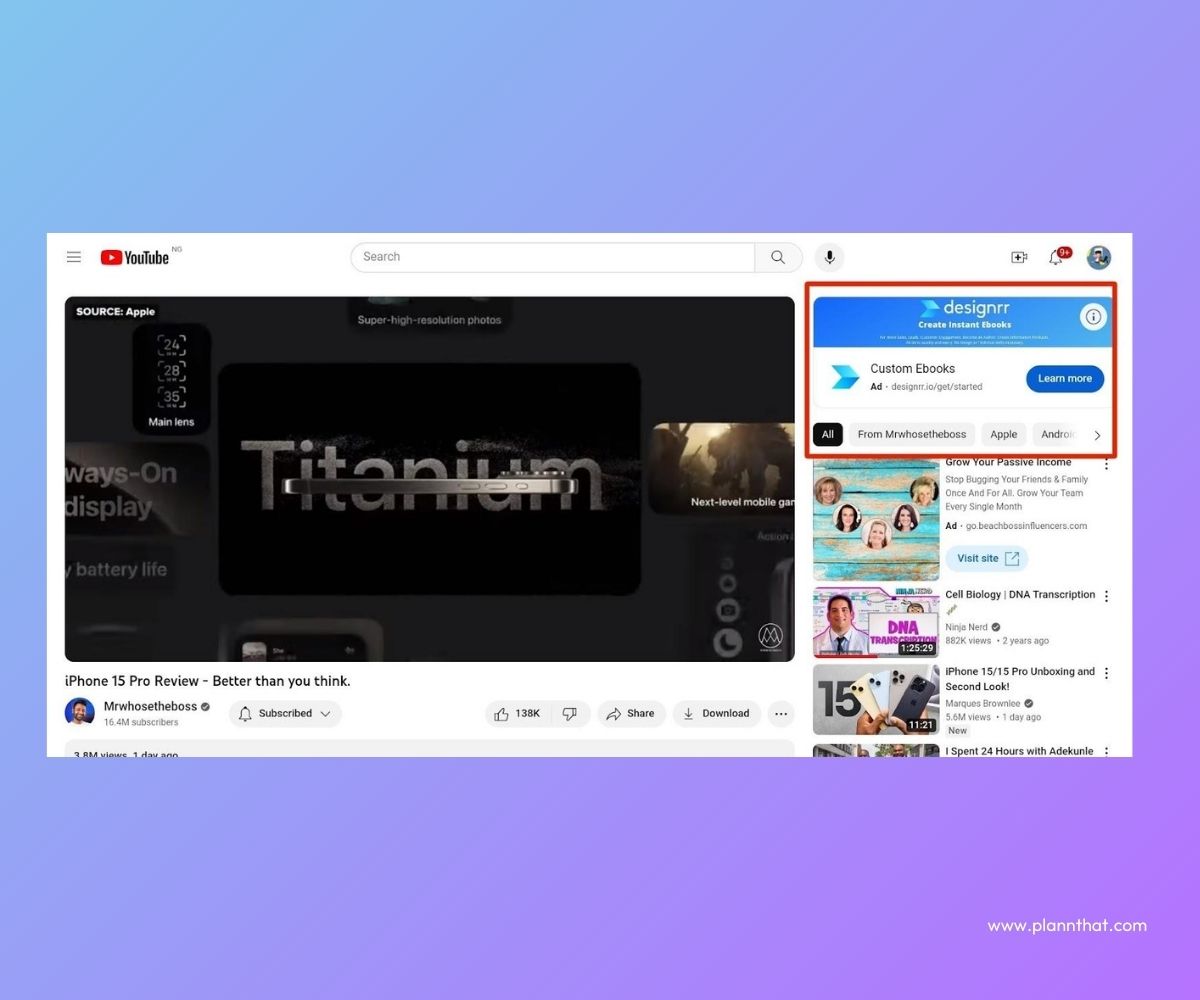Open options for Cell Biology video
The height and width of the screenshot is (1000, 1200).
pyautogui.click(x=1106, y=596)
